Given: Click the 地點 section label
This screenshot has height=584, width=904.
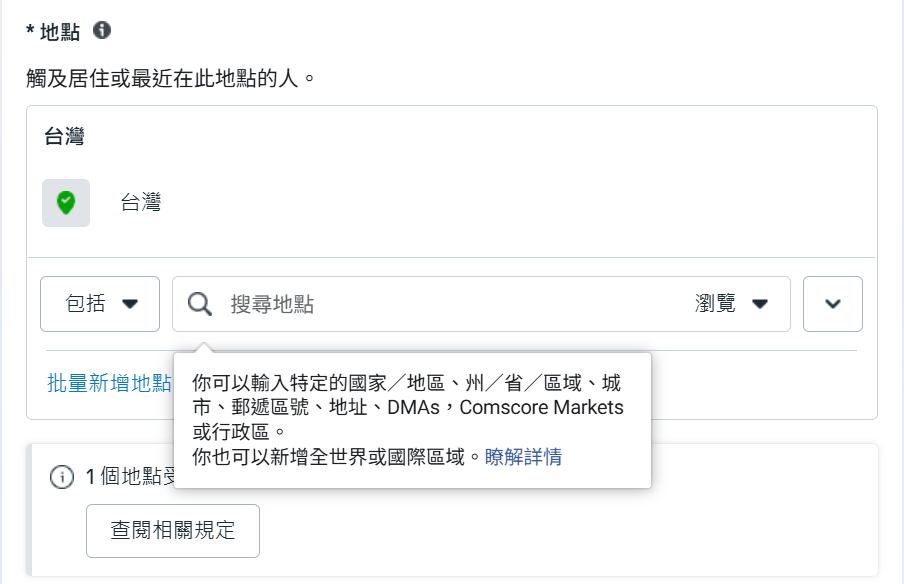Looking at the screenshot, I should click(61, 31).
